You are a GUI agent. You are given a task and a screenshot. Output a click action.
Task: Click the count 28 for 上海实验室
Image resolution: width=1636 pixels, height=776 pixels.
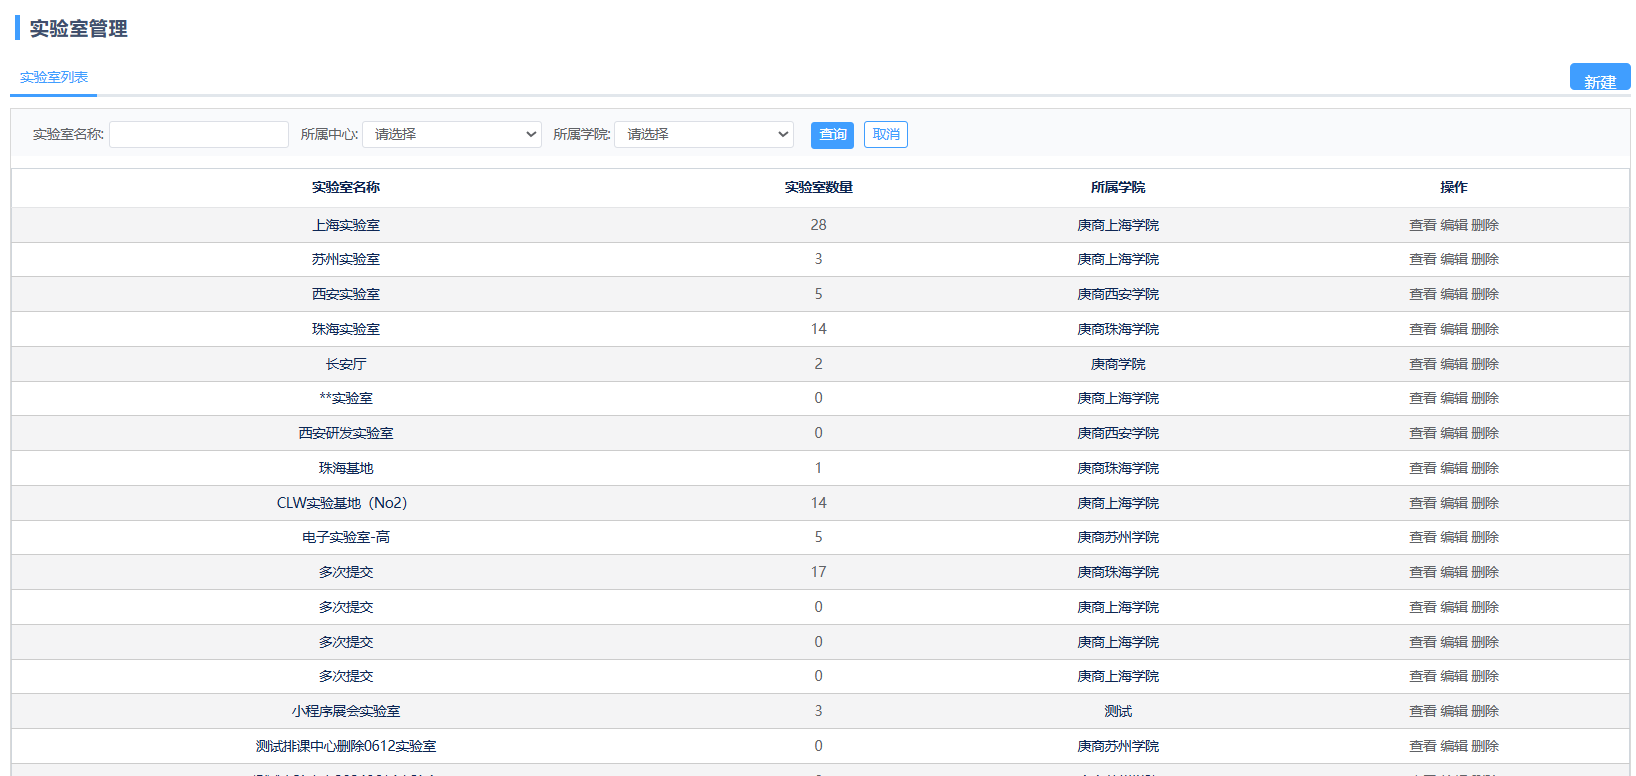818,225
